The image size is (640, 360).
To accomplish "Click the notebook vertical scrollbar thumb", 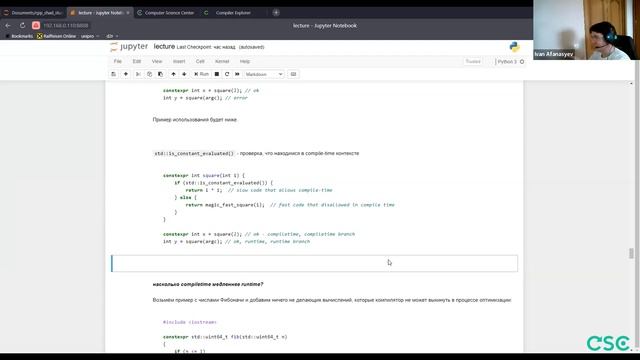I will 631,253.
